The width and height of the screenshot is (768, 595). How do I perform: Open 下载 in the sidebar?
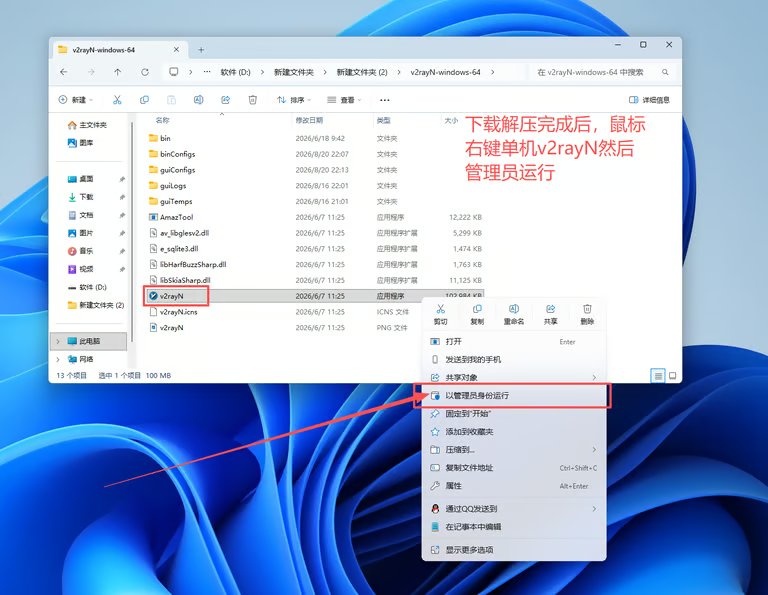(x=80, y=197)
